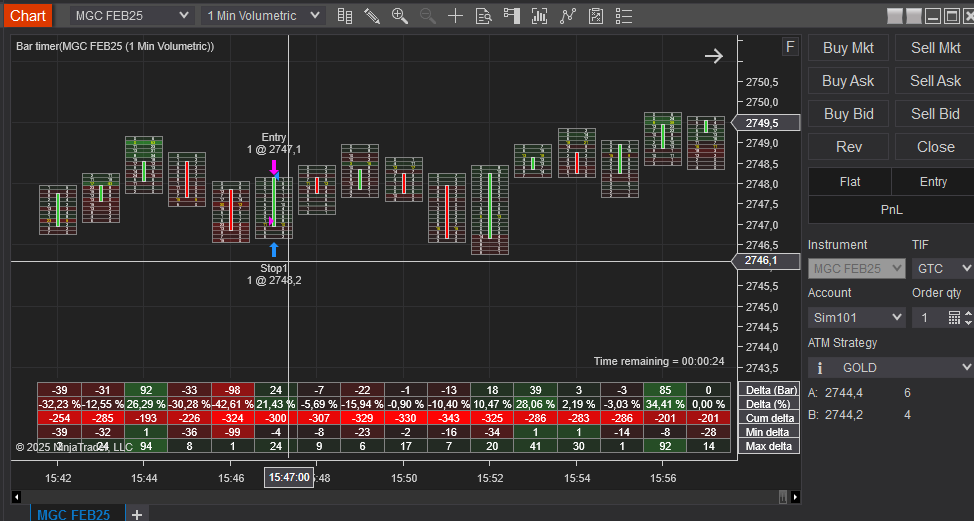Screen dimensions: 974x521
Task: Open the MGC FEB25 instrument selector in toolbar
Action: 132,16
